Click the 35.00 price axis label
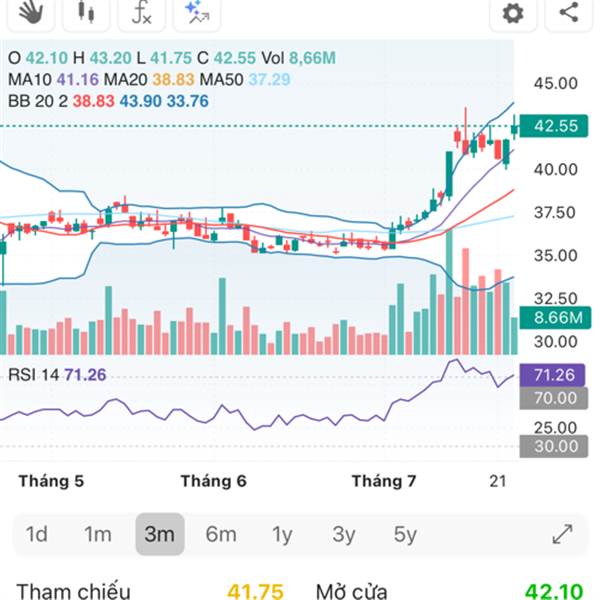 pyautogui.click(x=556, y=255)
